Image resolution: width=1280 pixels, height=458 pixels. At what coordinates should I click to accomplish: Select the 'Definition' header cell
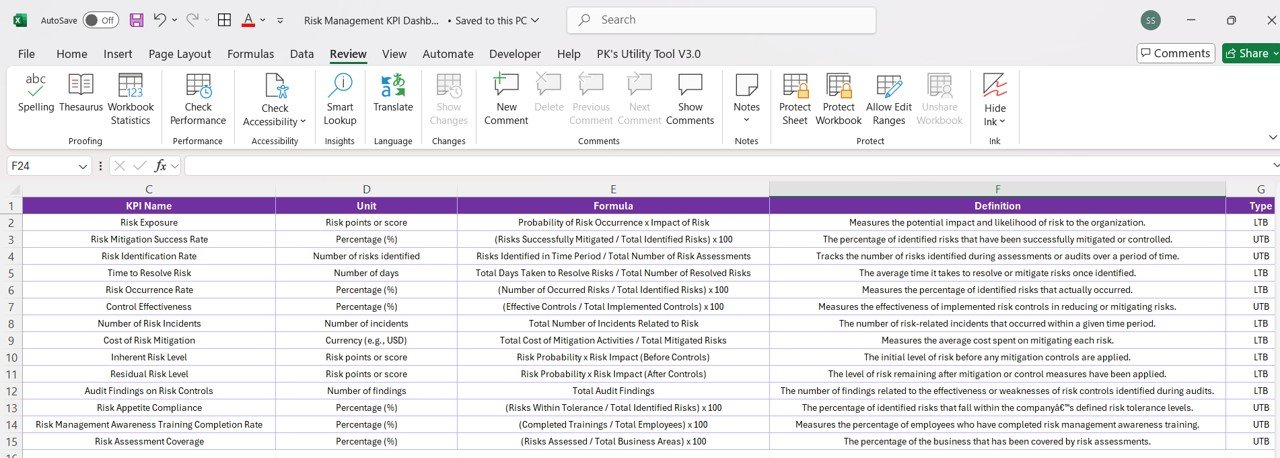pyautogui.click(x=997, y=206)
